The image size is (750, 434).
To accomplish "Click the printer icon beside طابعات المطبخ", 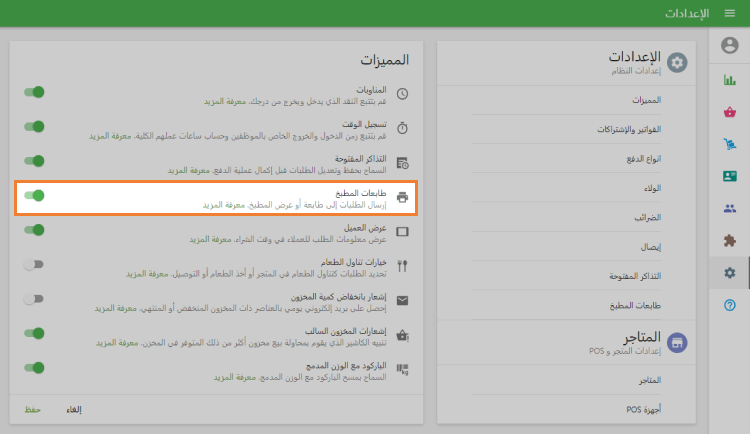I will click(x=402, y=197).
